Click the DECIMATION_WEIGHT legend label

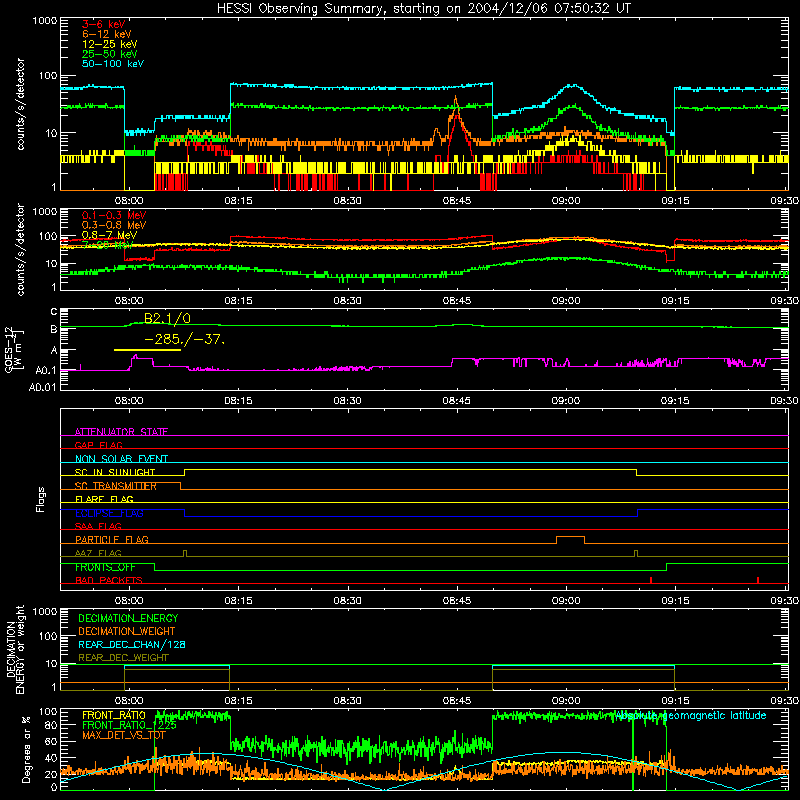127,631
